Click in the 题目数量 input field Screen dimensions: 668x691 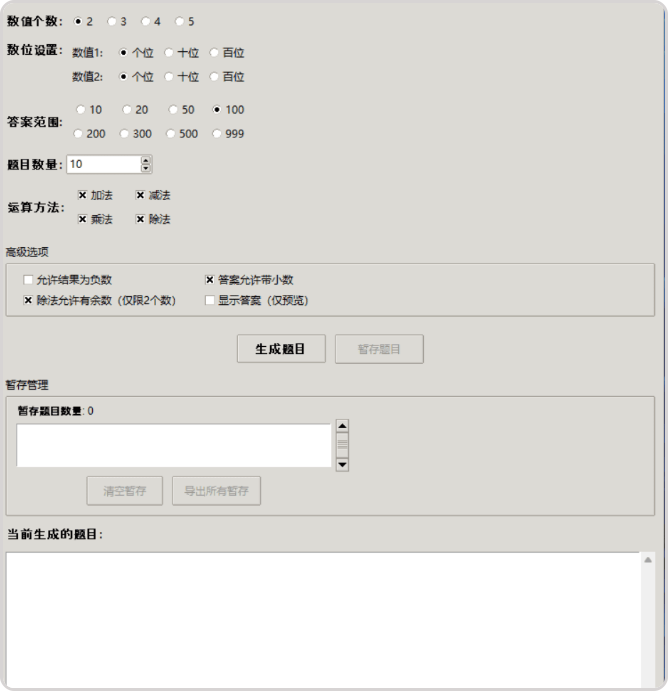tap(102, 164)
